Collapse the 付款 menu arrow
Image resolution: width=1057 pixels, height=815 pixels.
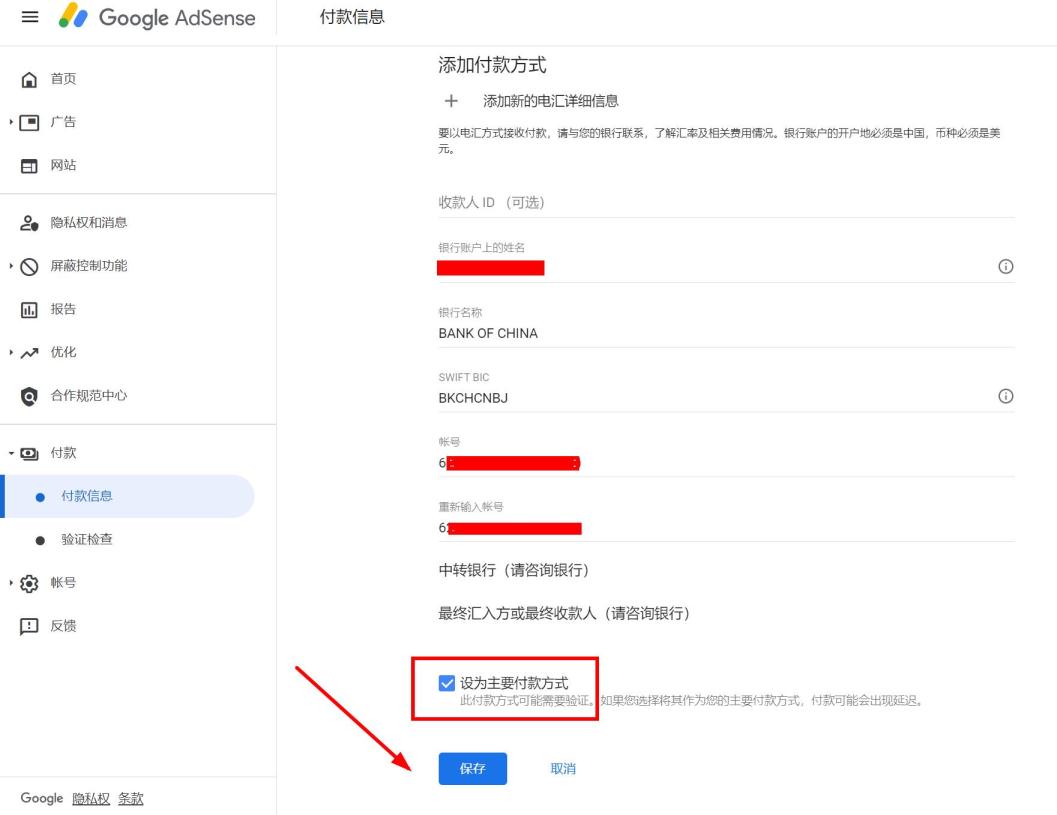point(11,453)
